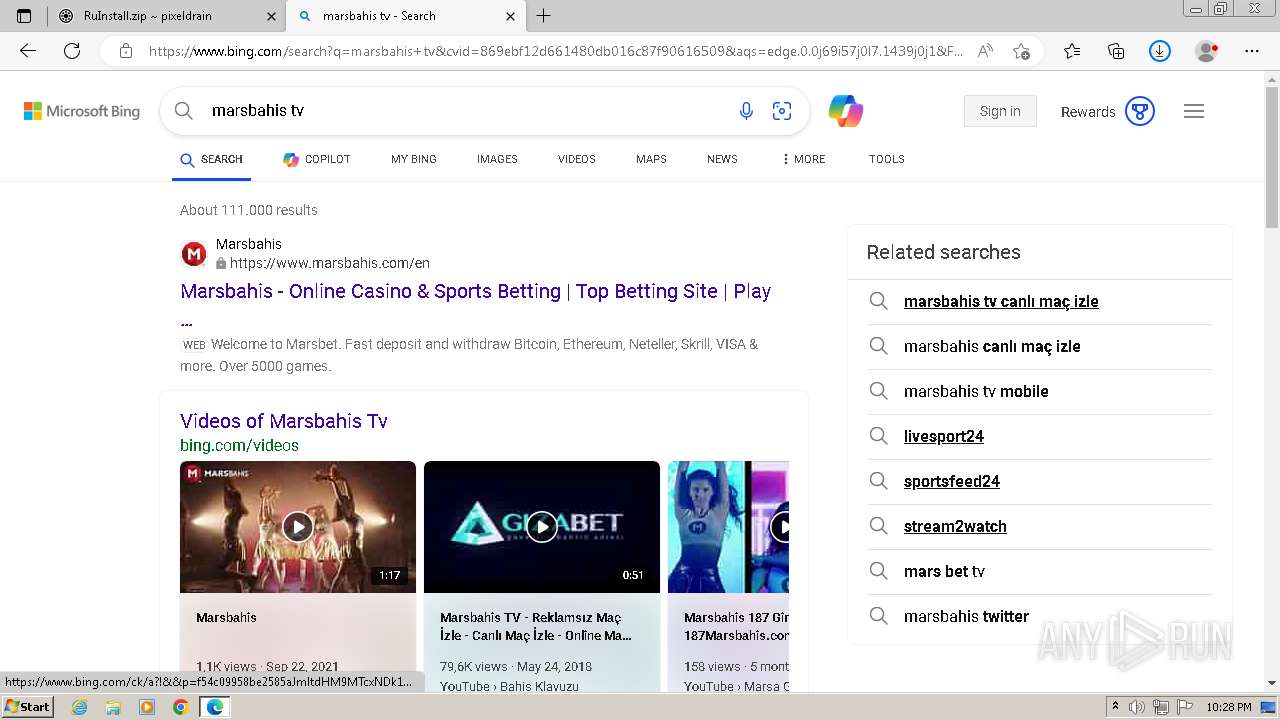Play the GigaBet 0:51 video thumbnail
Screen dimensions: 1280x720
coord(542,527)
